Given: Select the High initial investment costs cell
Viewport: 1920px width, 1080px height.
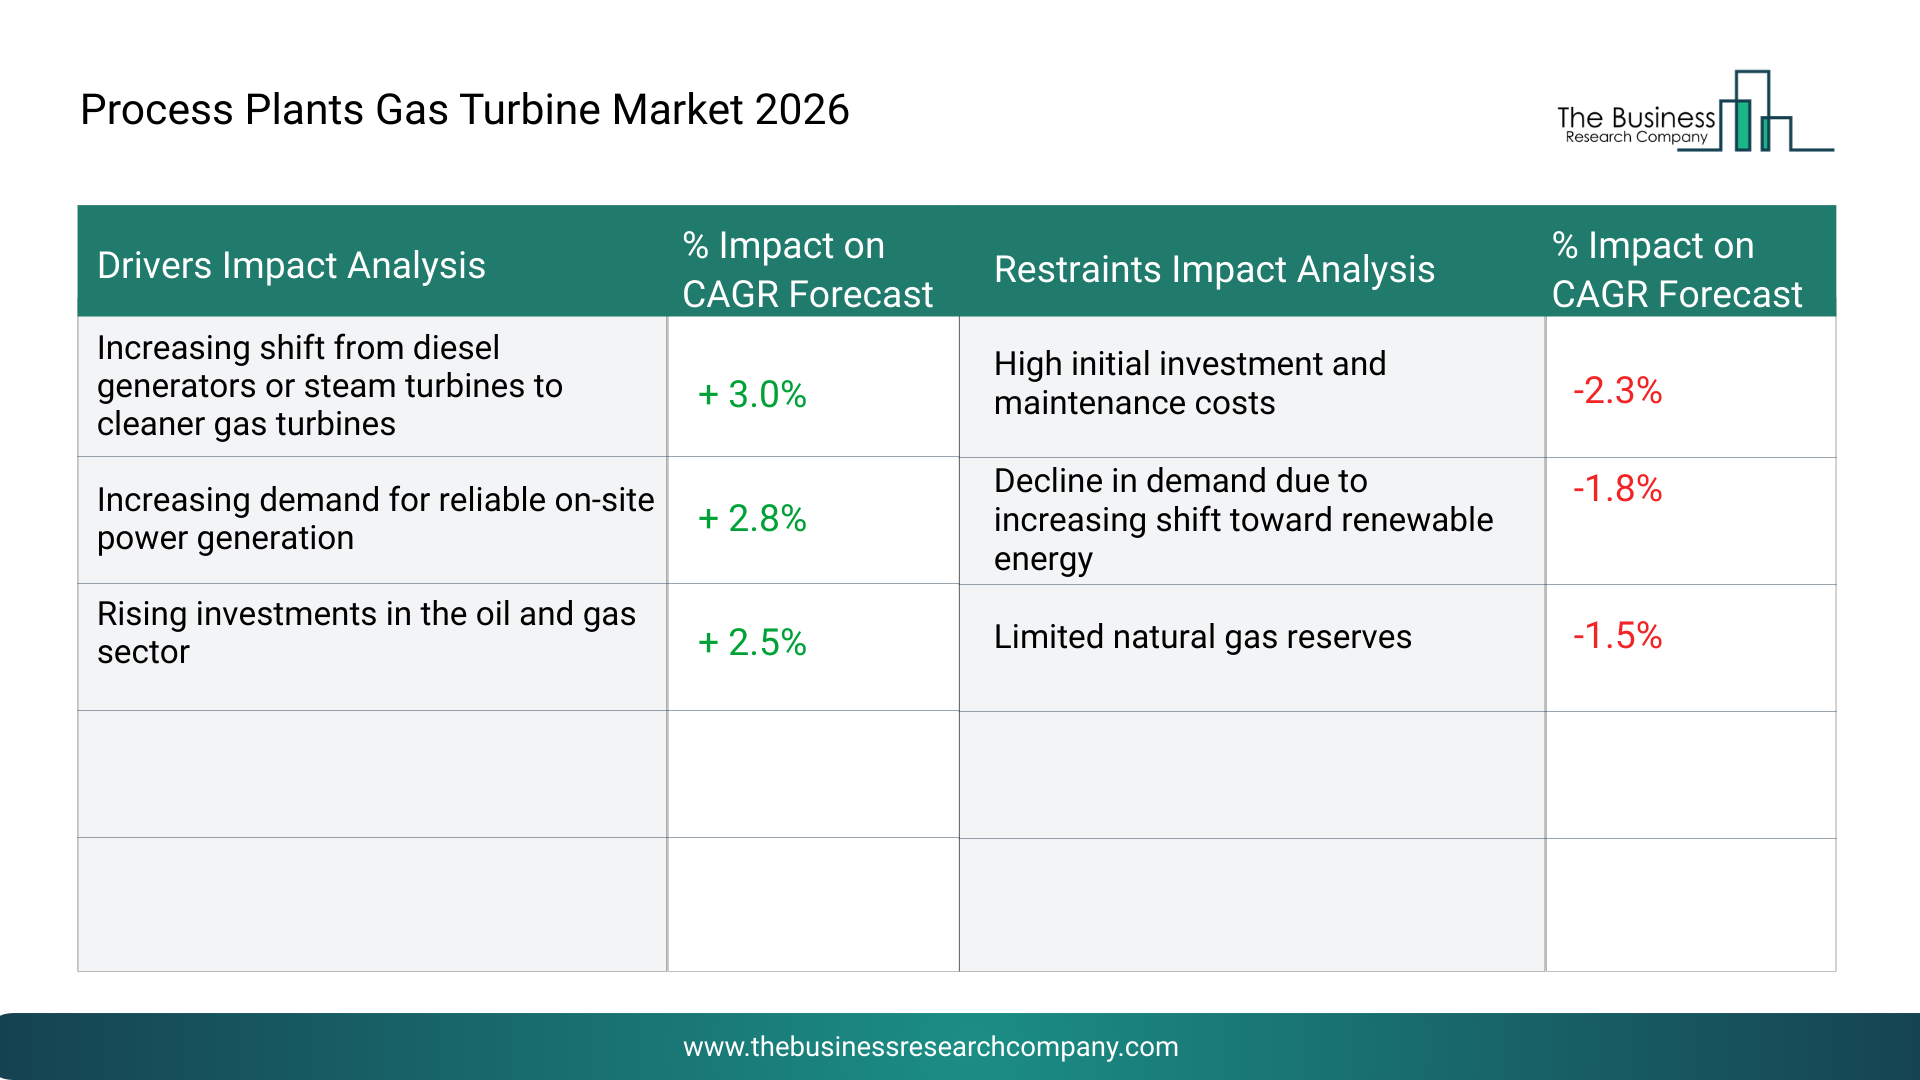Looking at the screenshot, I should 1190,383.
